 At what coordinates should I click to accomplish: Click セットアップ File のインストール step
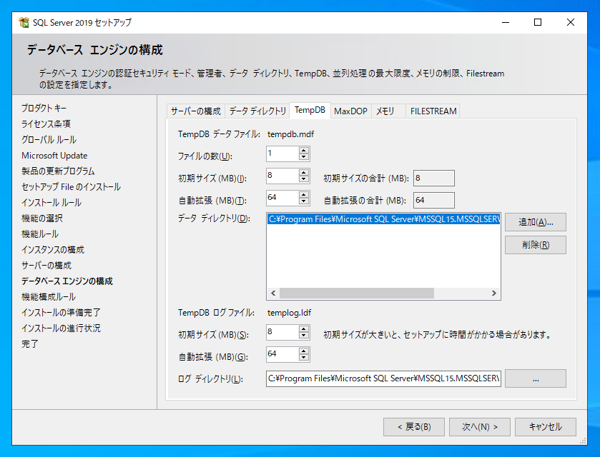point(71,187)
